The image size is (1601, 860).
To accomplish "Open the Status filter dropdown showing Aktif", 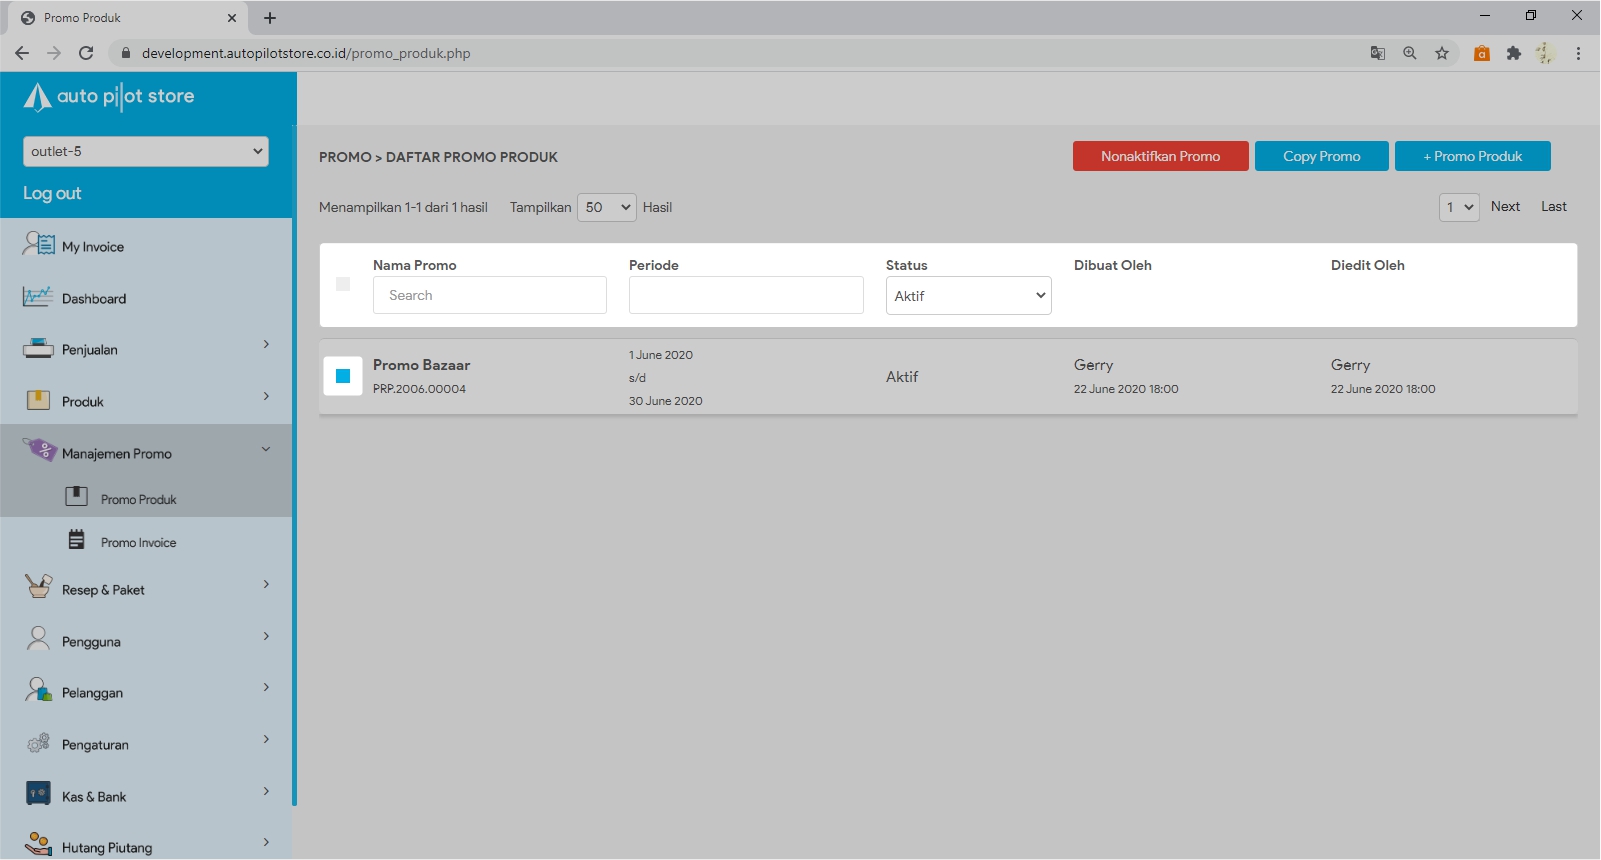I will [968, 296].
